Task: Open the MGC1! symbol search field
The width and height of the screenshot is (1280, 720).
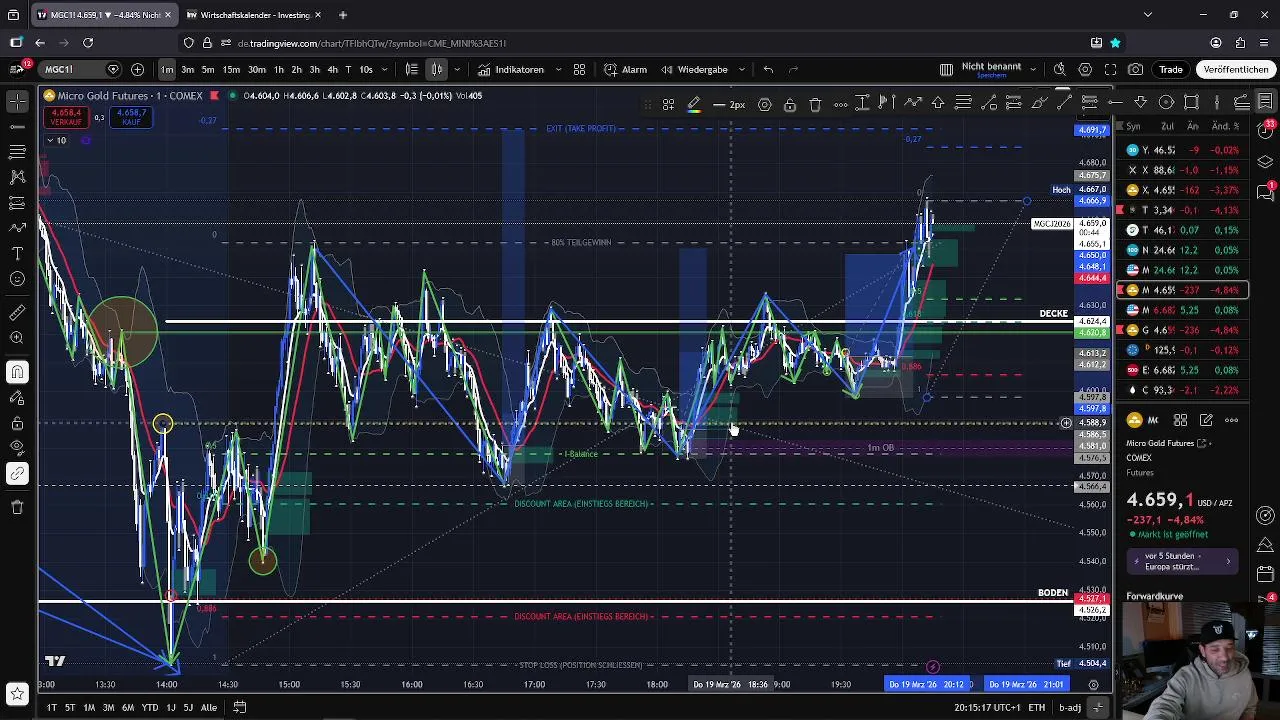Action: click(80, 69)
